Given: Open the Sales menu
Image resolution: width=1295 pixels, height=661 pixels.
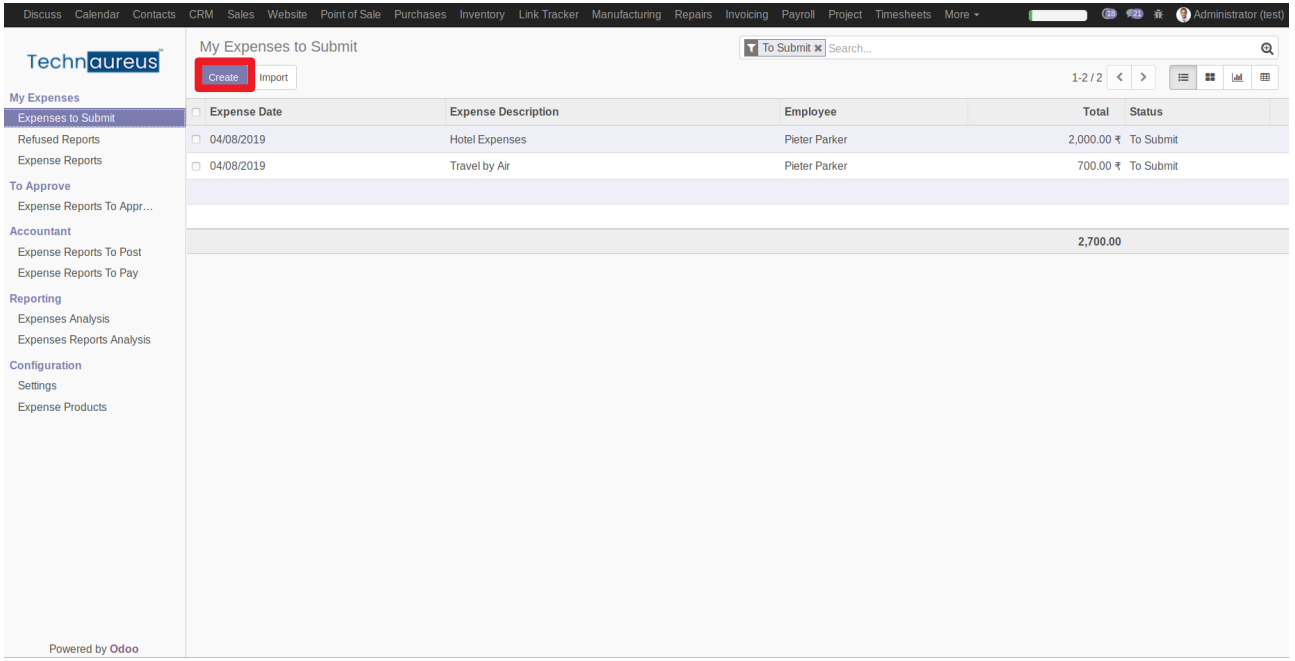Looking at the screenshot, I should 240,14.
